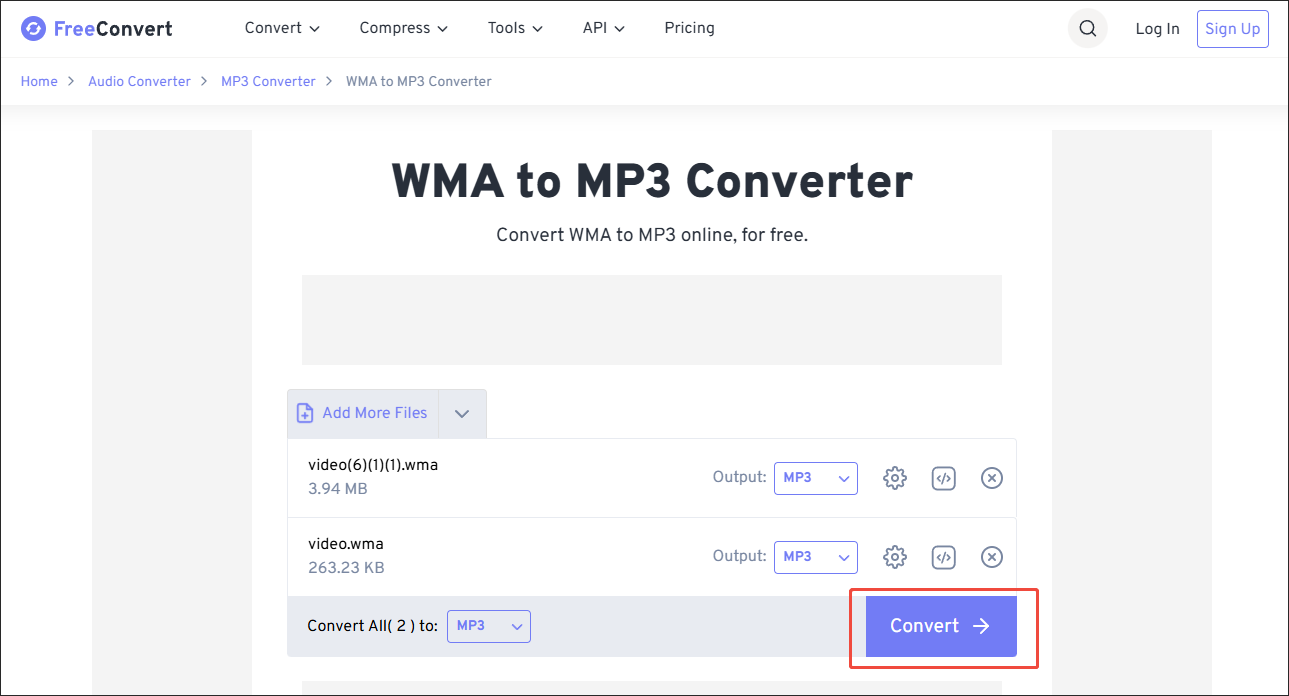The image size is (1289, 696).
Task: Go to the Pricing page
Action: (x=689, y=28)
